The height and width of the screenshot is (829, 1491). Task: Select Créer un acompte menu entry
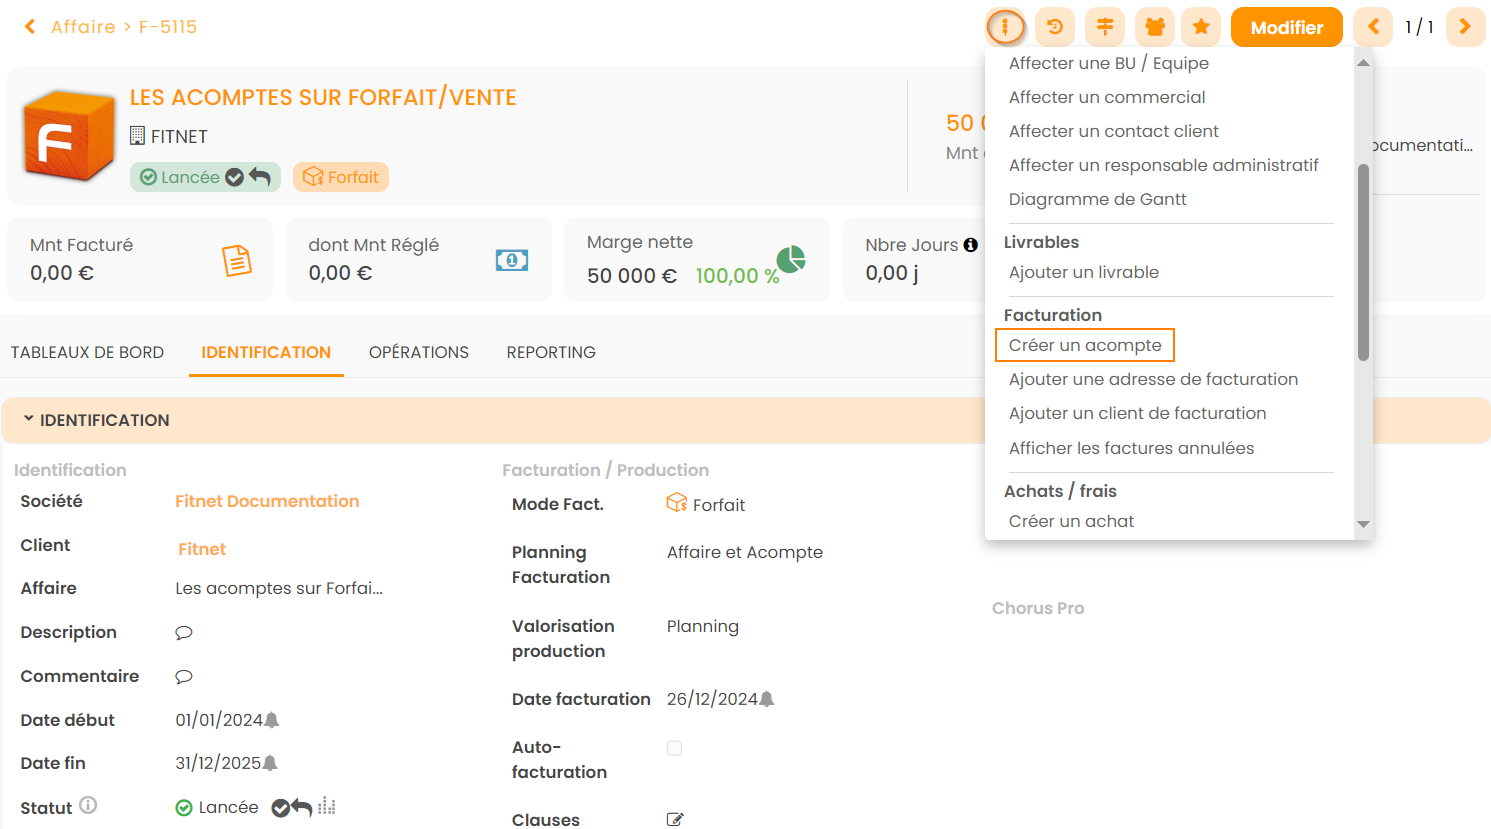coord(1085,345)
